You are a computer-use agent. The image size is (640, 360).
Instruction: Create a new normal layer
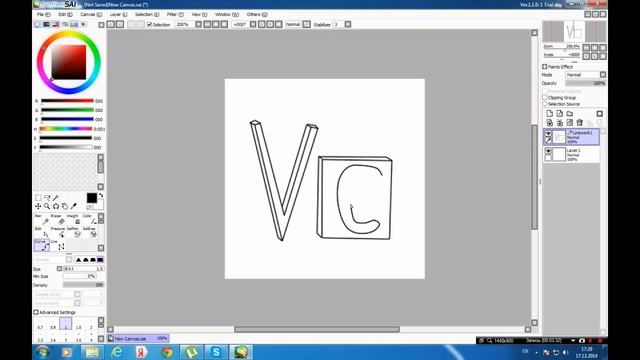pos(549,113)
